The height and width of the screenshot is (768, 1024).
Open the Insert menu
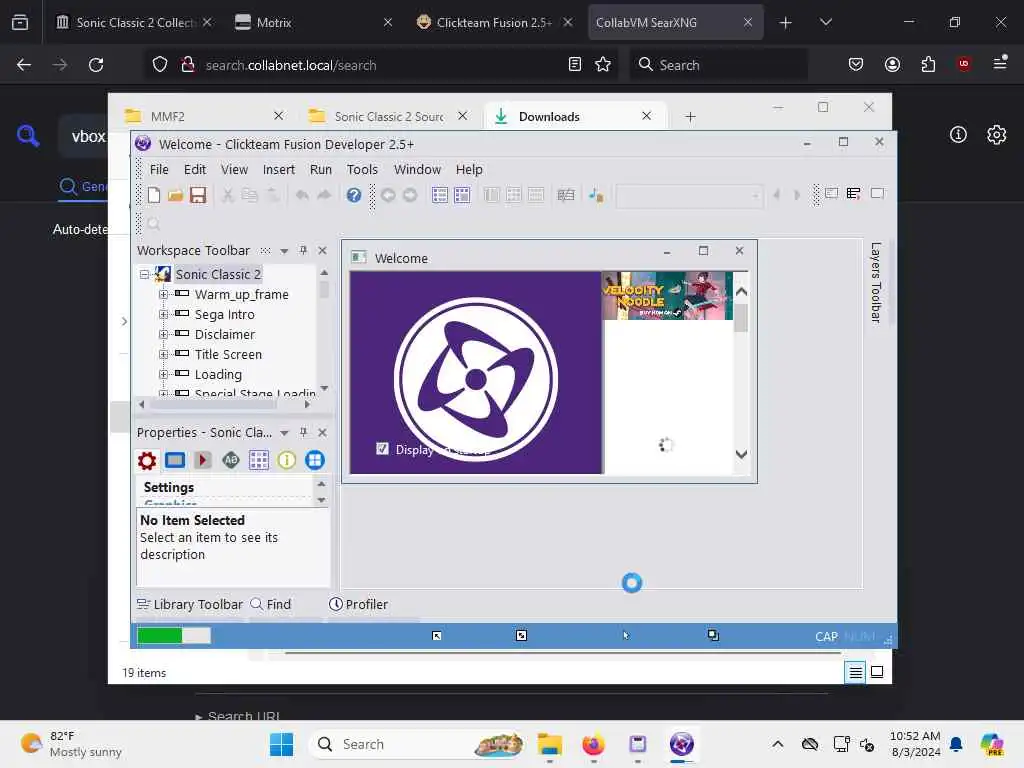coord(279,169)
